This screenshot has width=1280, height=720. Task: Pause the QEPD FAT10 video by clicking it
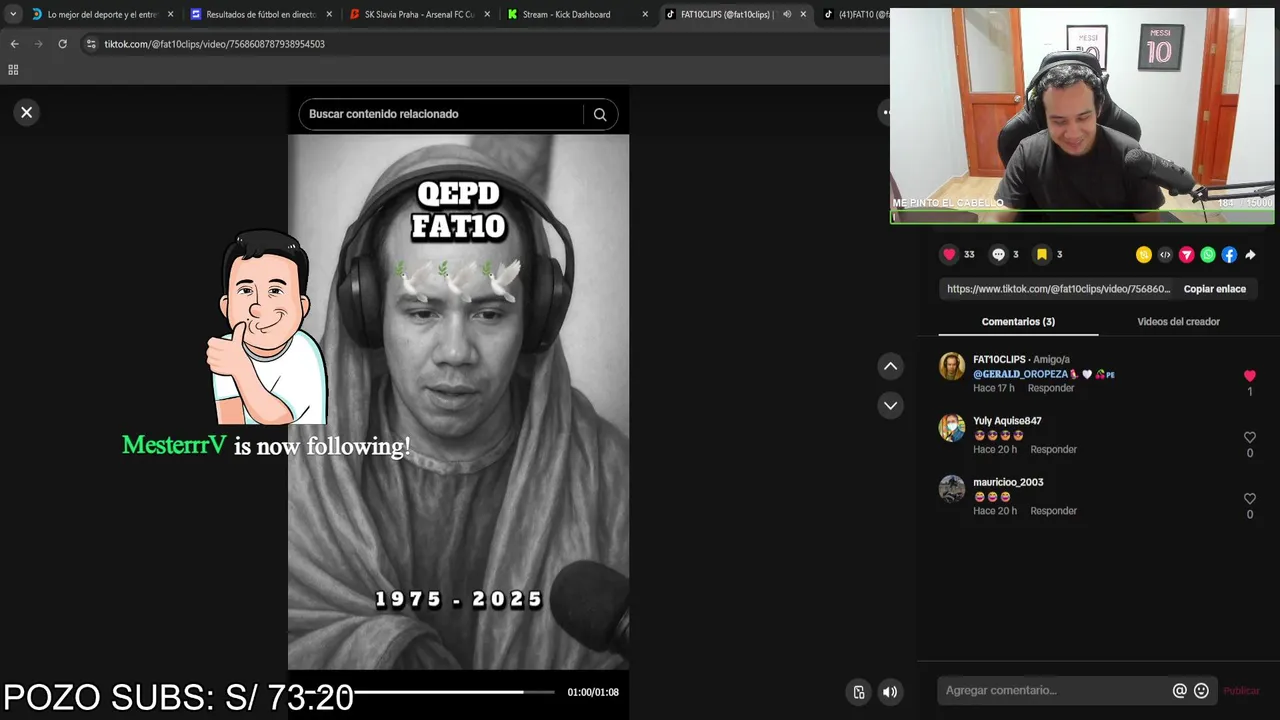coord(458,400)
